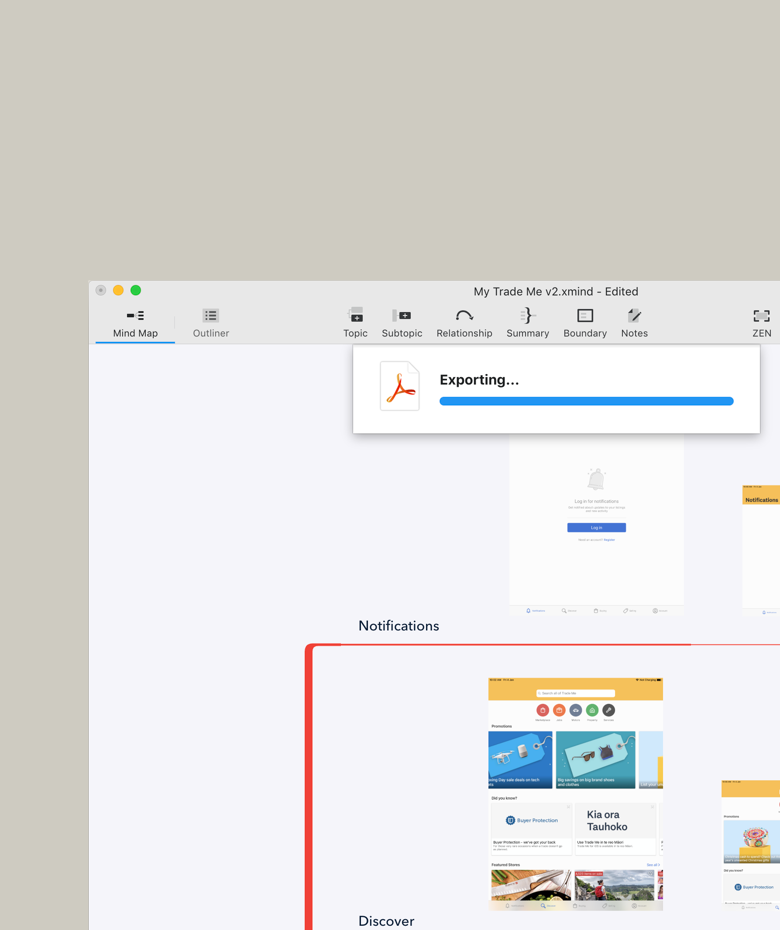Add a Summary bracket from the toolbar
The height and width of the screenshot is (930, 780).
(527, 323)
